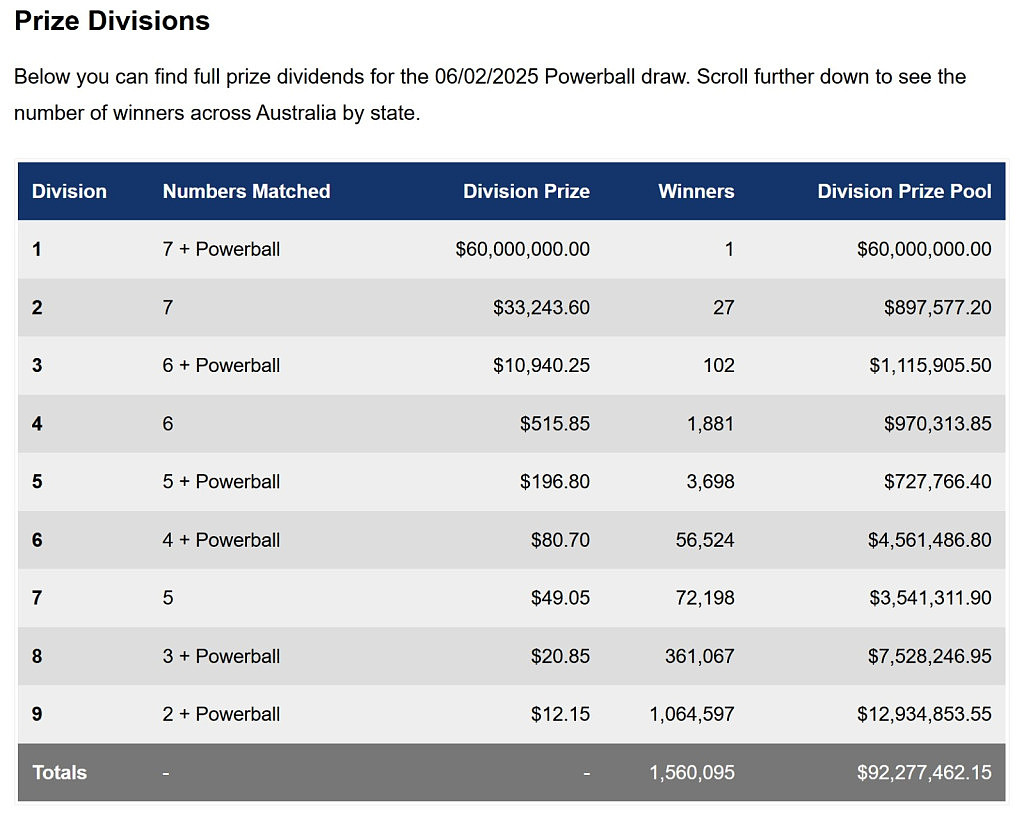Click the Division Prize column header
This screenshot has height=821, width=1024.
click(x=526, y=191)
